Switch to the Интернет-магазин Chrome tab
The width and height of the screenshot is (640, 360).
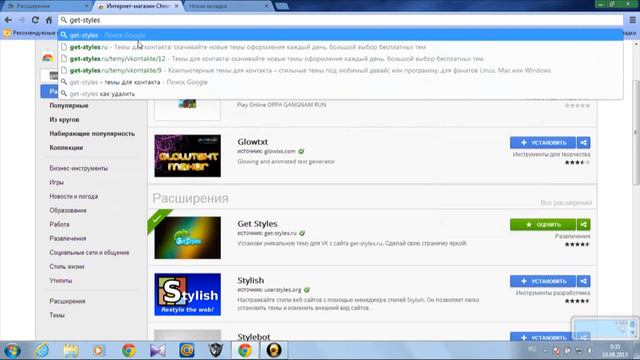tap(137, 6)
